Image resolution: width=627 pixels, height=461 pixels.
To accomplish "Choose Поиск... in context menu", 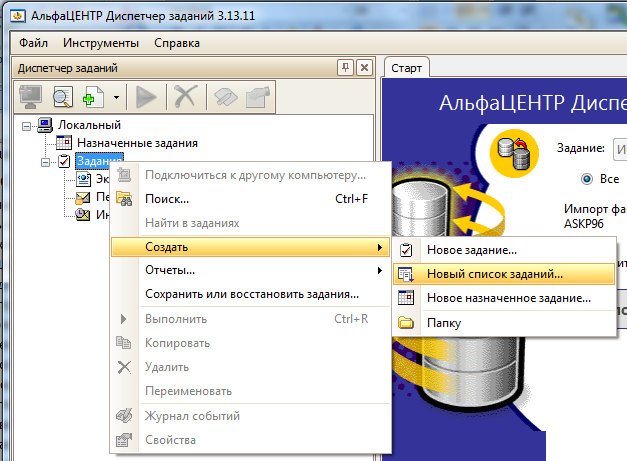I will tap(251, 199).
